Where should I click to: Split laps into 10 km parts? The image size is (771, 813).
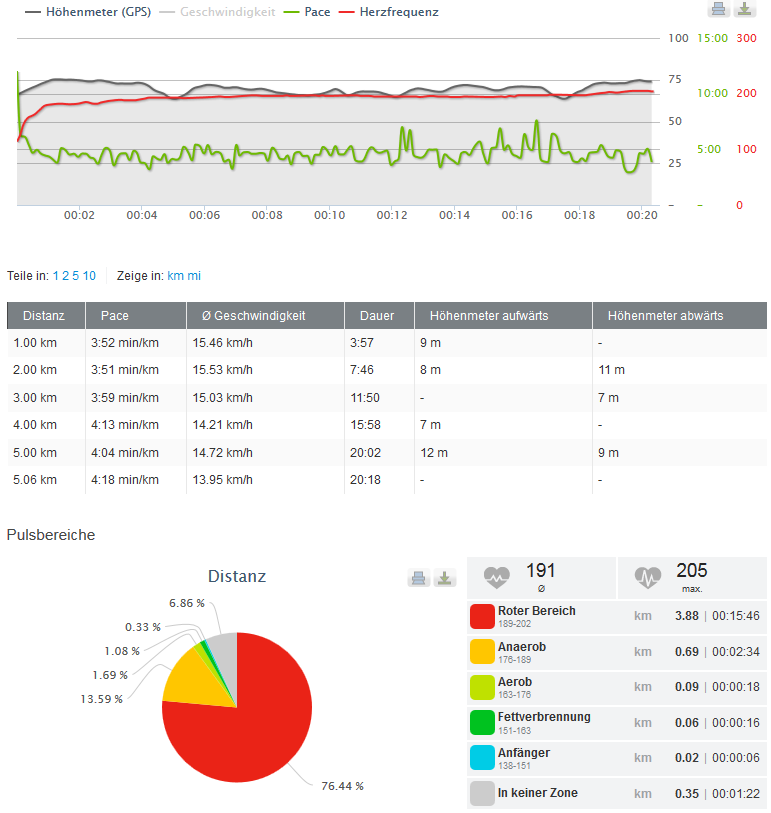coord(90,275)
